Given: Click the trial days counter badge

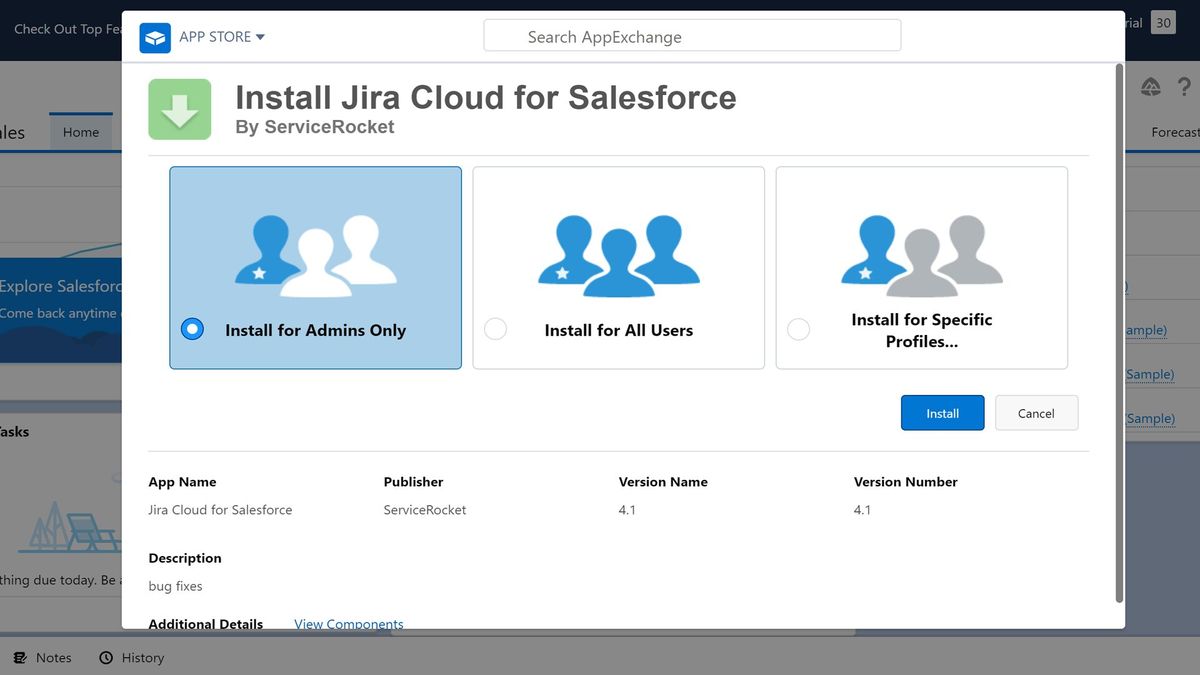Looking at the screenshot, I should (1162, 22).
